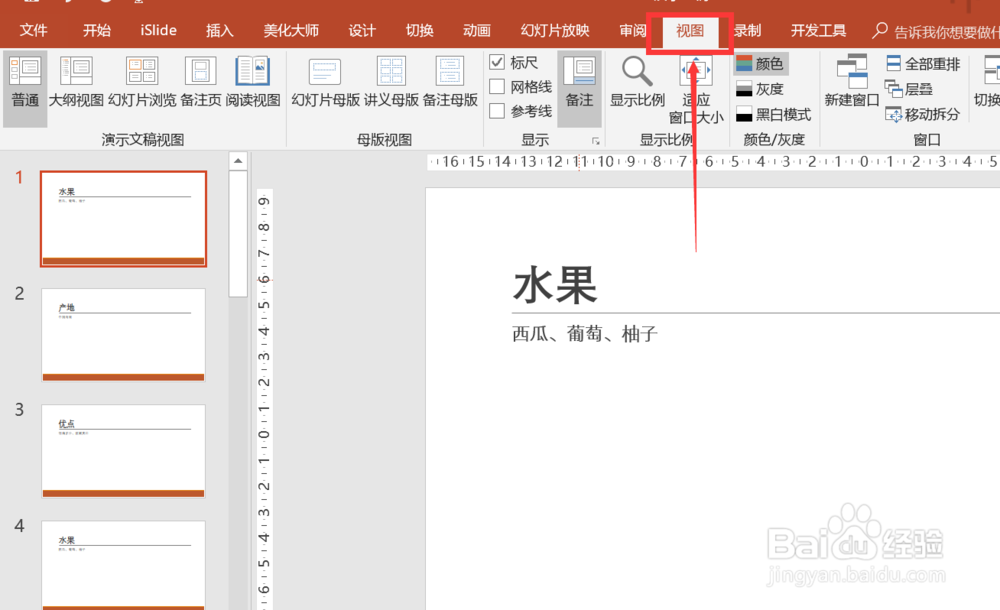Open Zoom (显示比例) dialog
Viewport: 1000px width, 610px height.
click(637, 83)
